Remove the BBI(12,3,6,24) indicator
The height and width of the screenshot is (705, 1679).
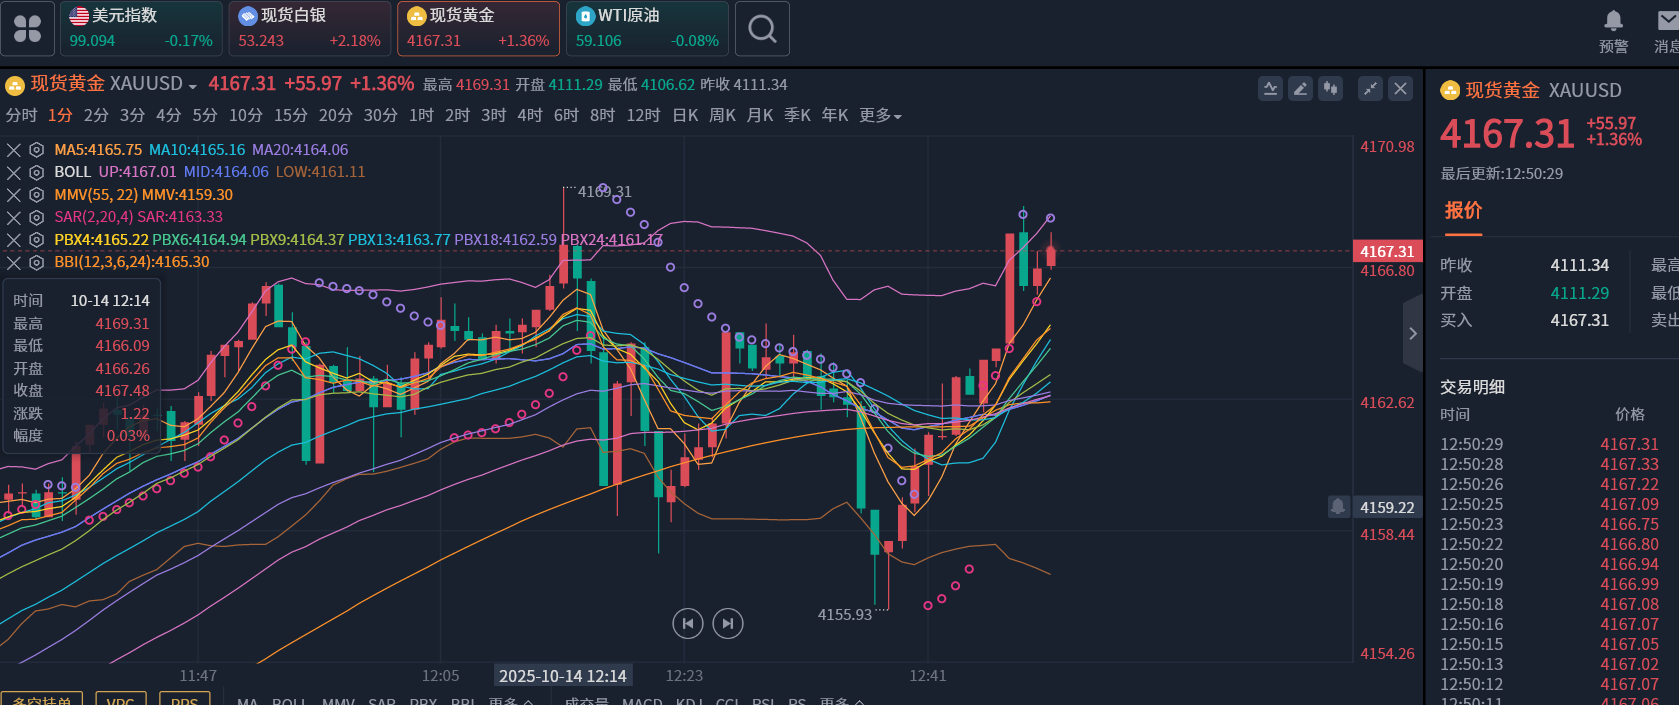[14, 262]
